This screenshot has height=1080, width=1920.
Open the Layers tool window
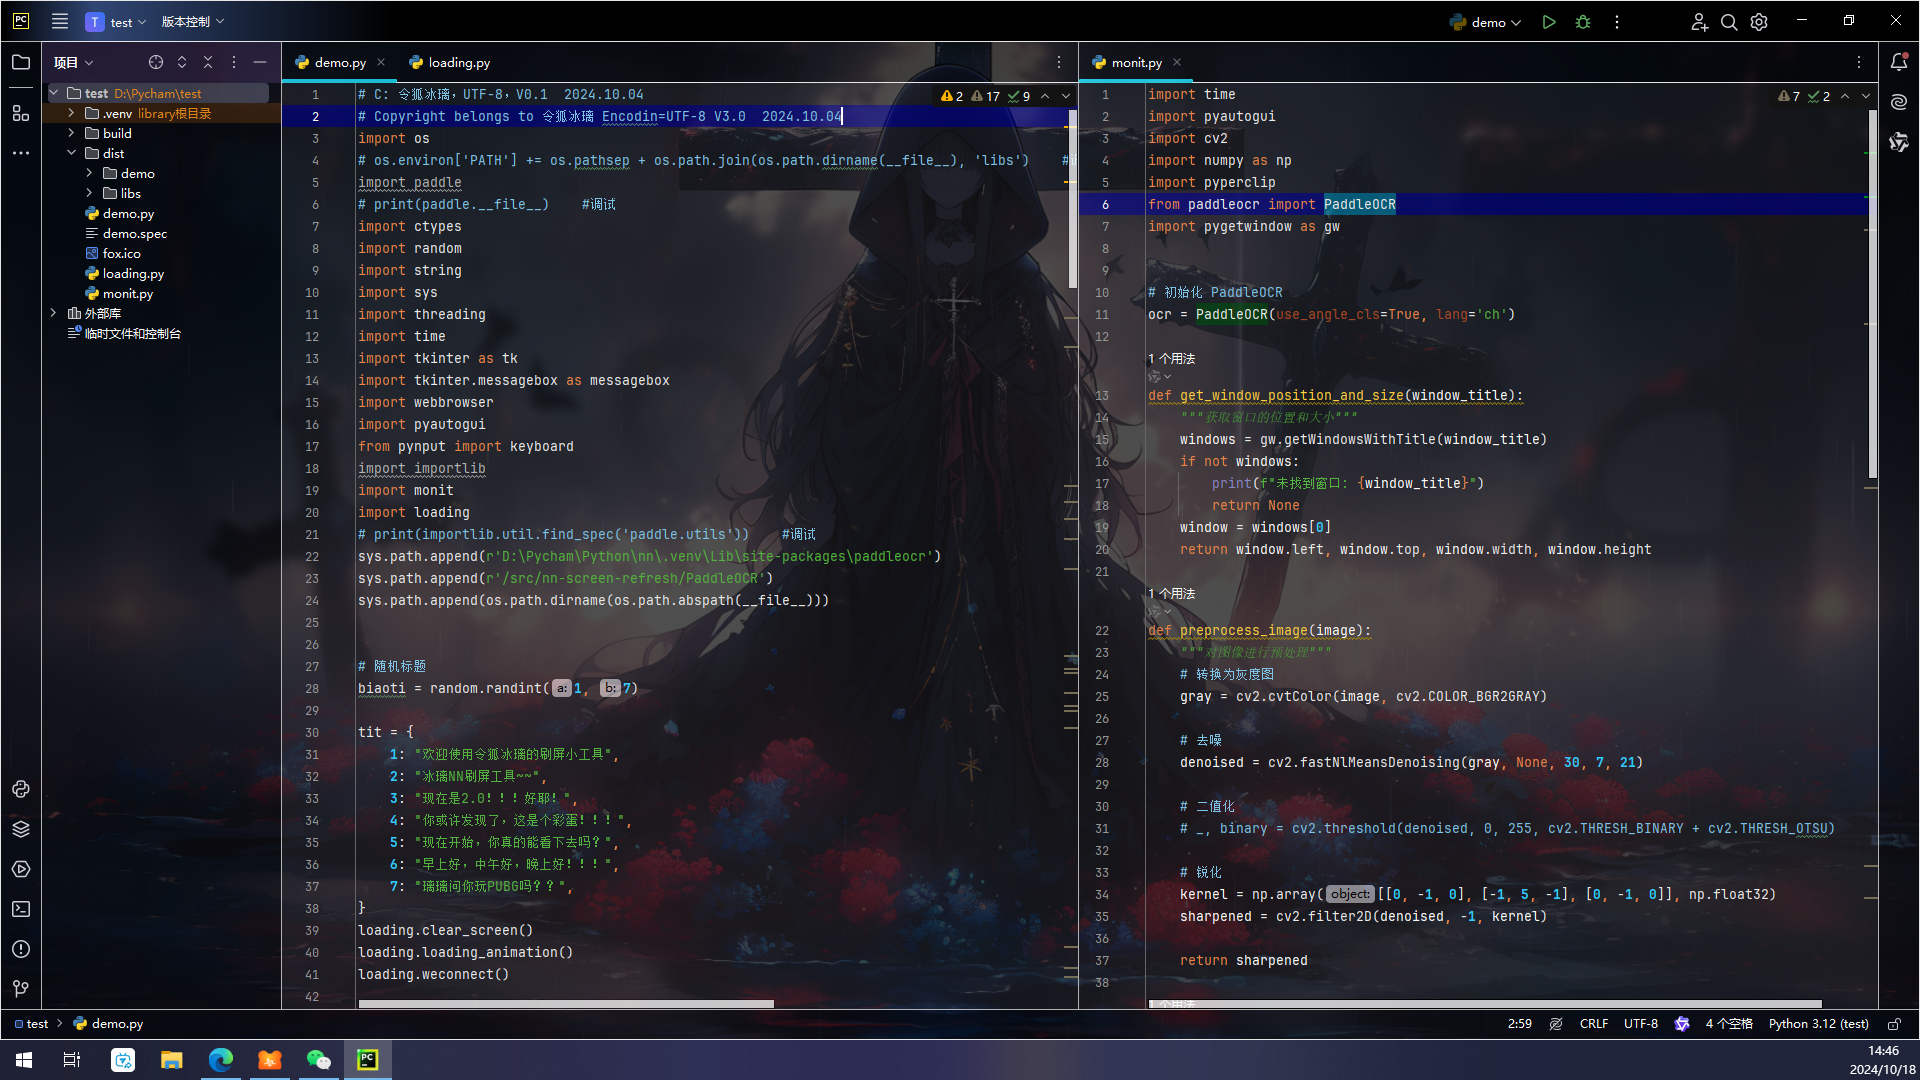pyautogui.click(x=21, y=829)
